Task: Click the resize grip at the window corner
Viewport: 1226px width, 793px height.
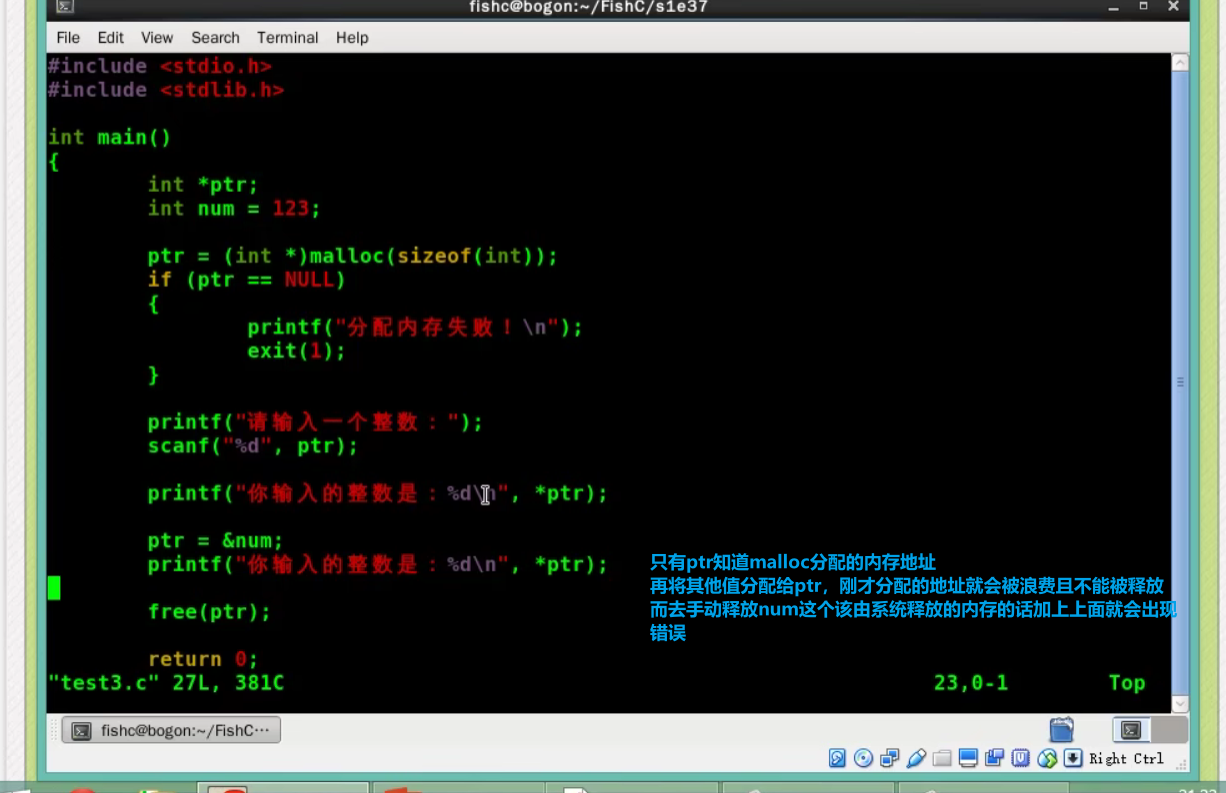Action: [1182, 765]
